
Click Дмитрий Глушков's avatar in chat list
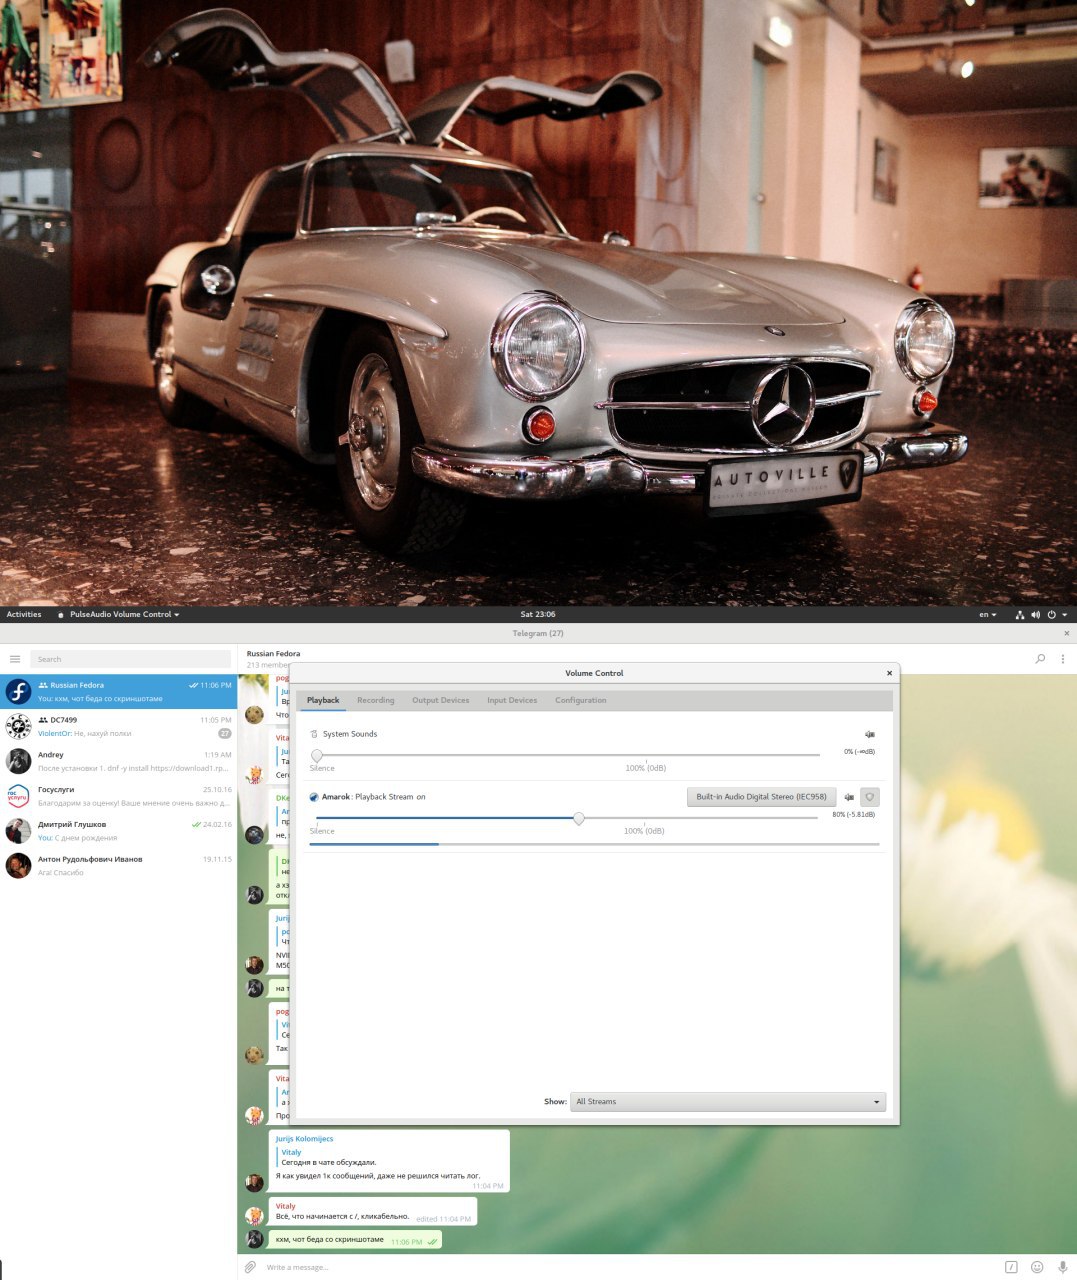[18, 831]
